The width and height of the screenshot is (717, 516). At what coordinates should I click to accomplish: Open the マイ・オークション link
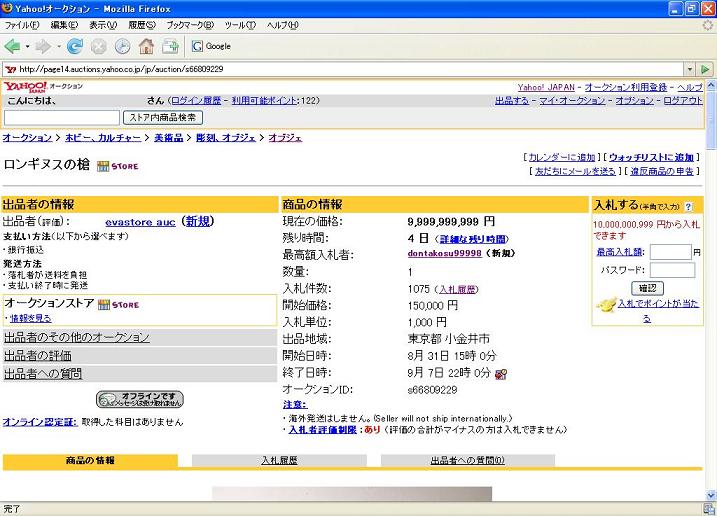click(572, 101)
